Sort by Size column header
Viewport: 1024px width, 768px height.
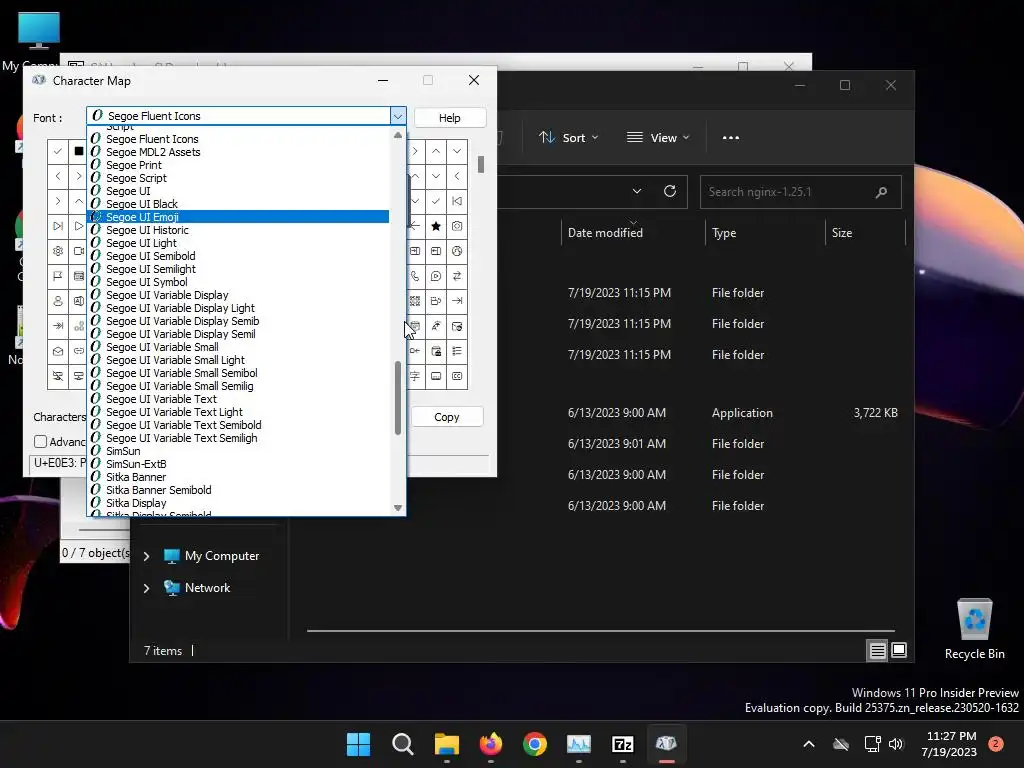click(x=842, y=232)
